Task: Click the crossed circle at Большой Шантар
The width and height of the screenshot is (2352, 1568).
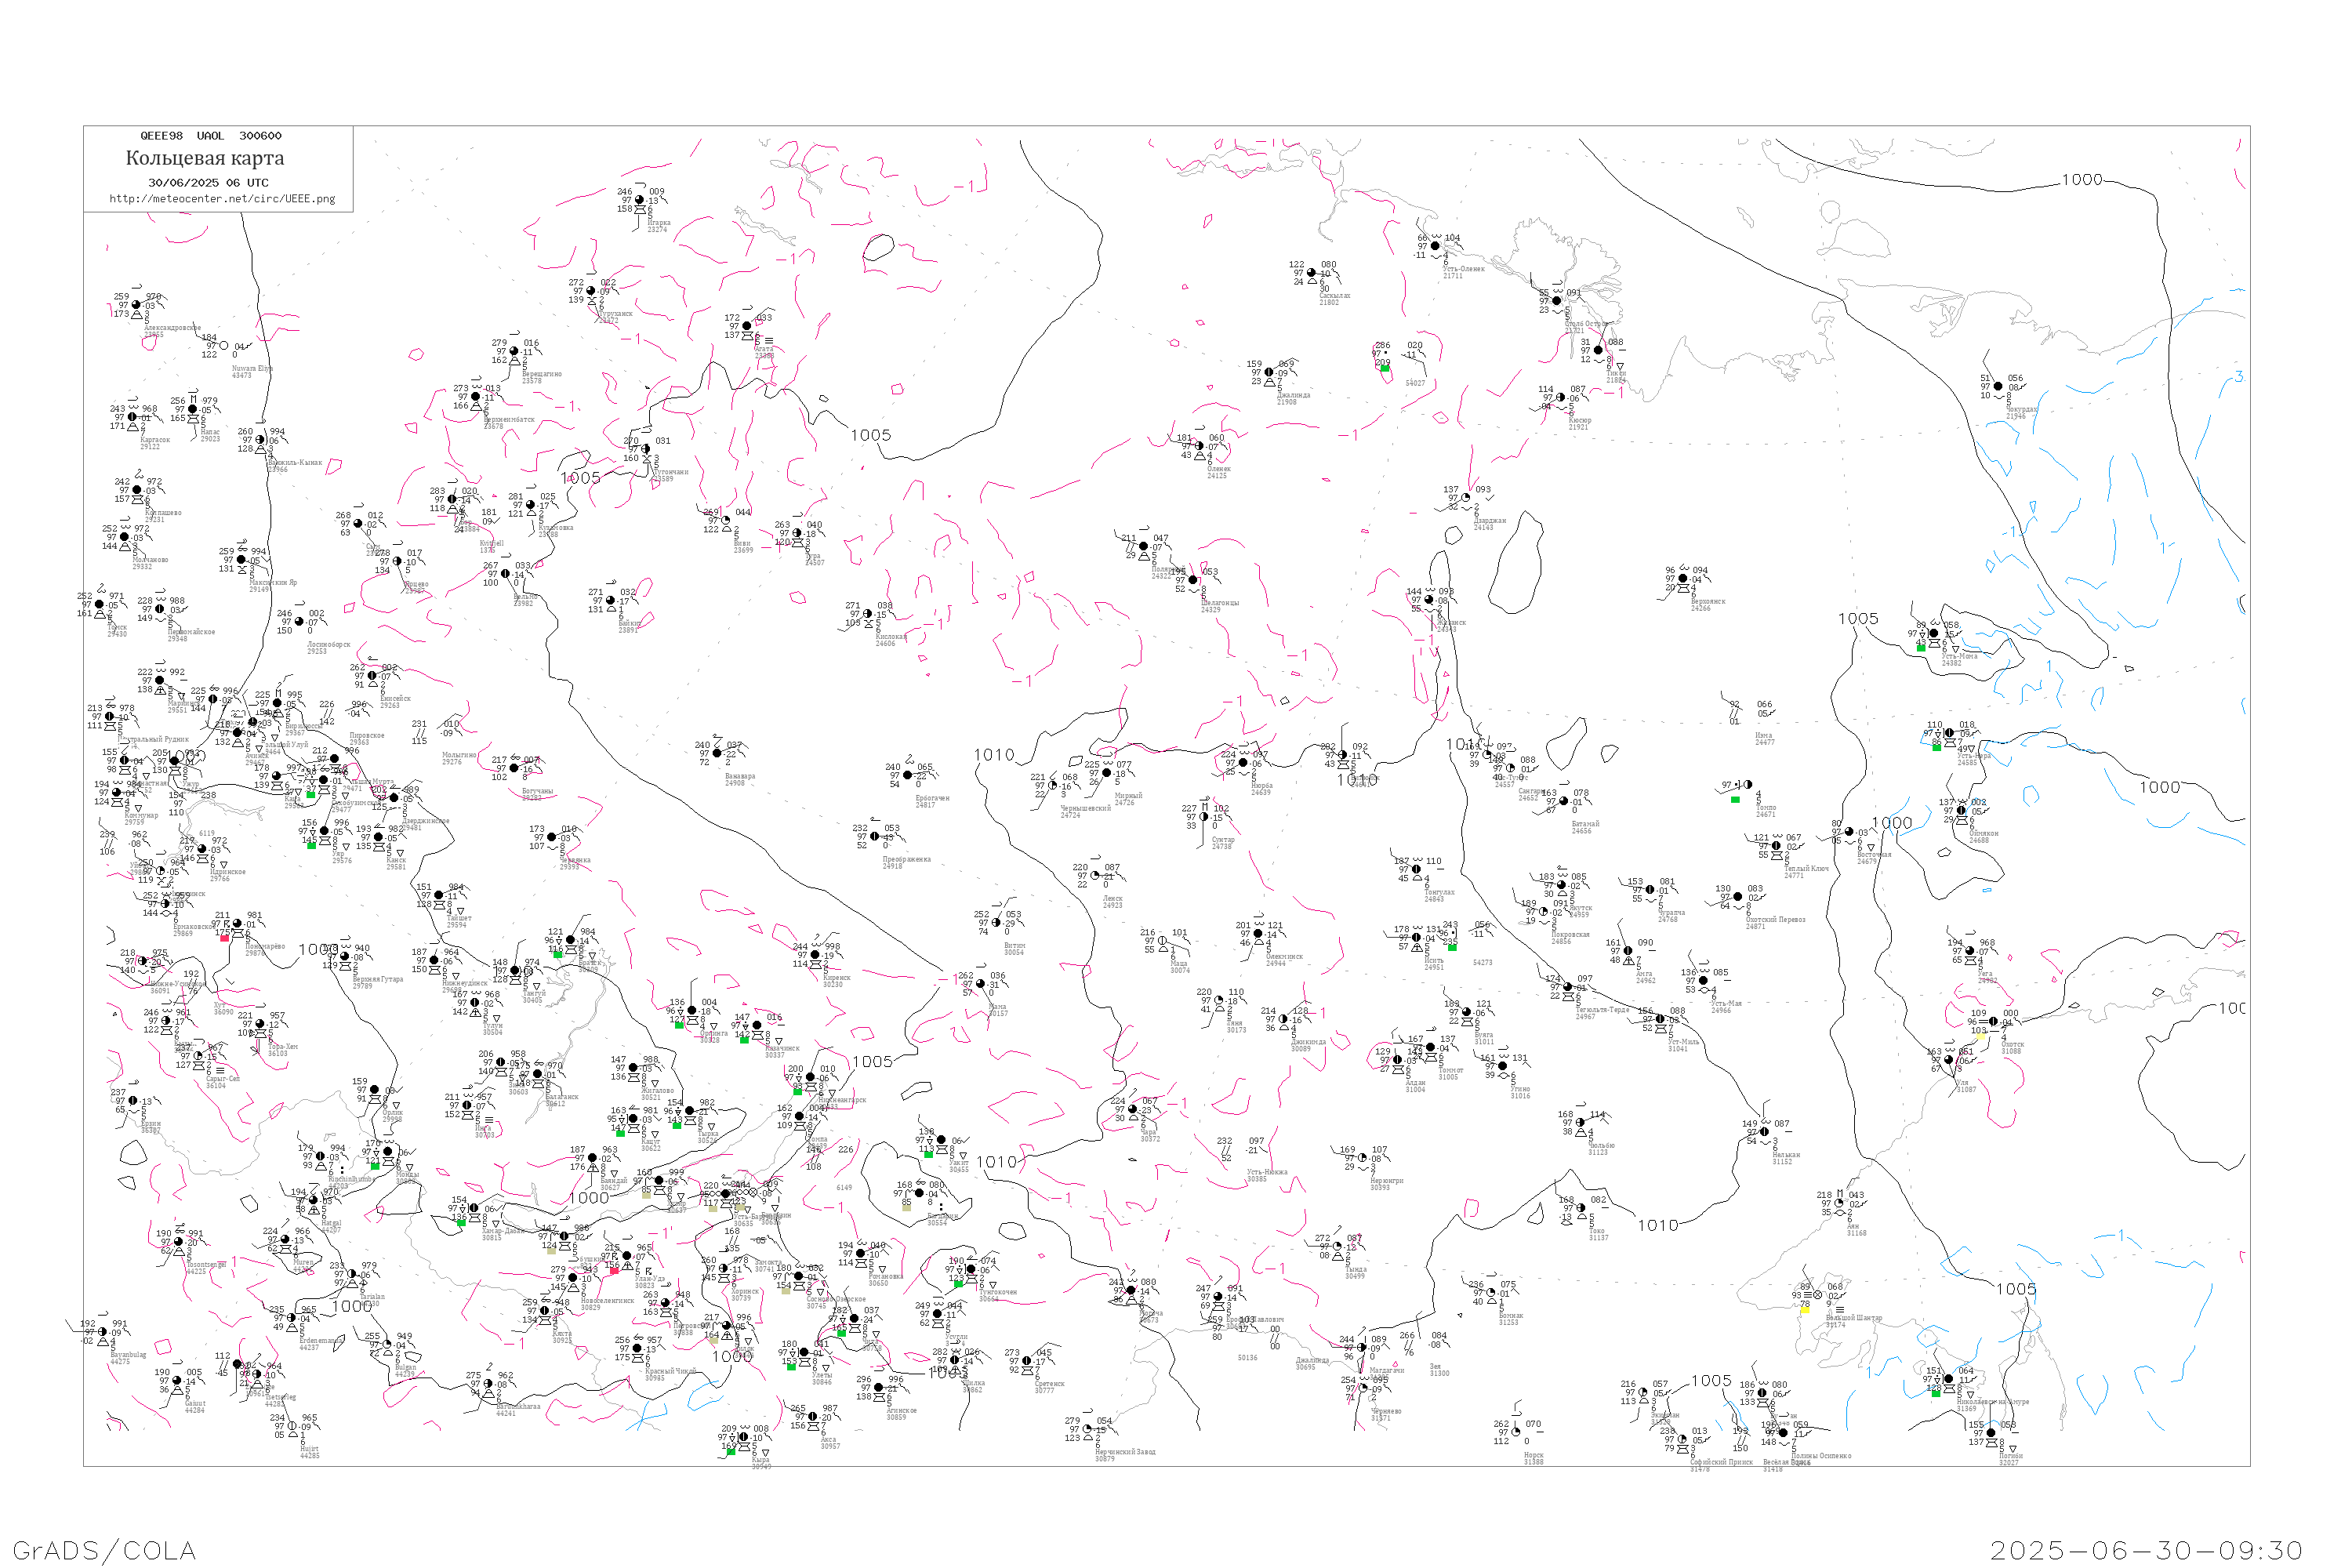Action: coord(1818,1295)
